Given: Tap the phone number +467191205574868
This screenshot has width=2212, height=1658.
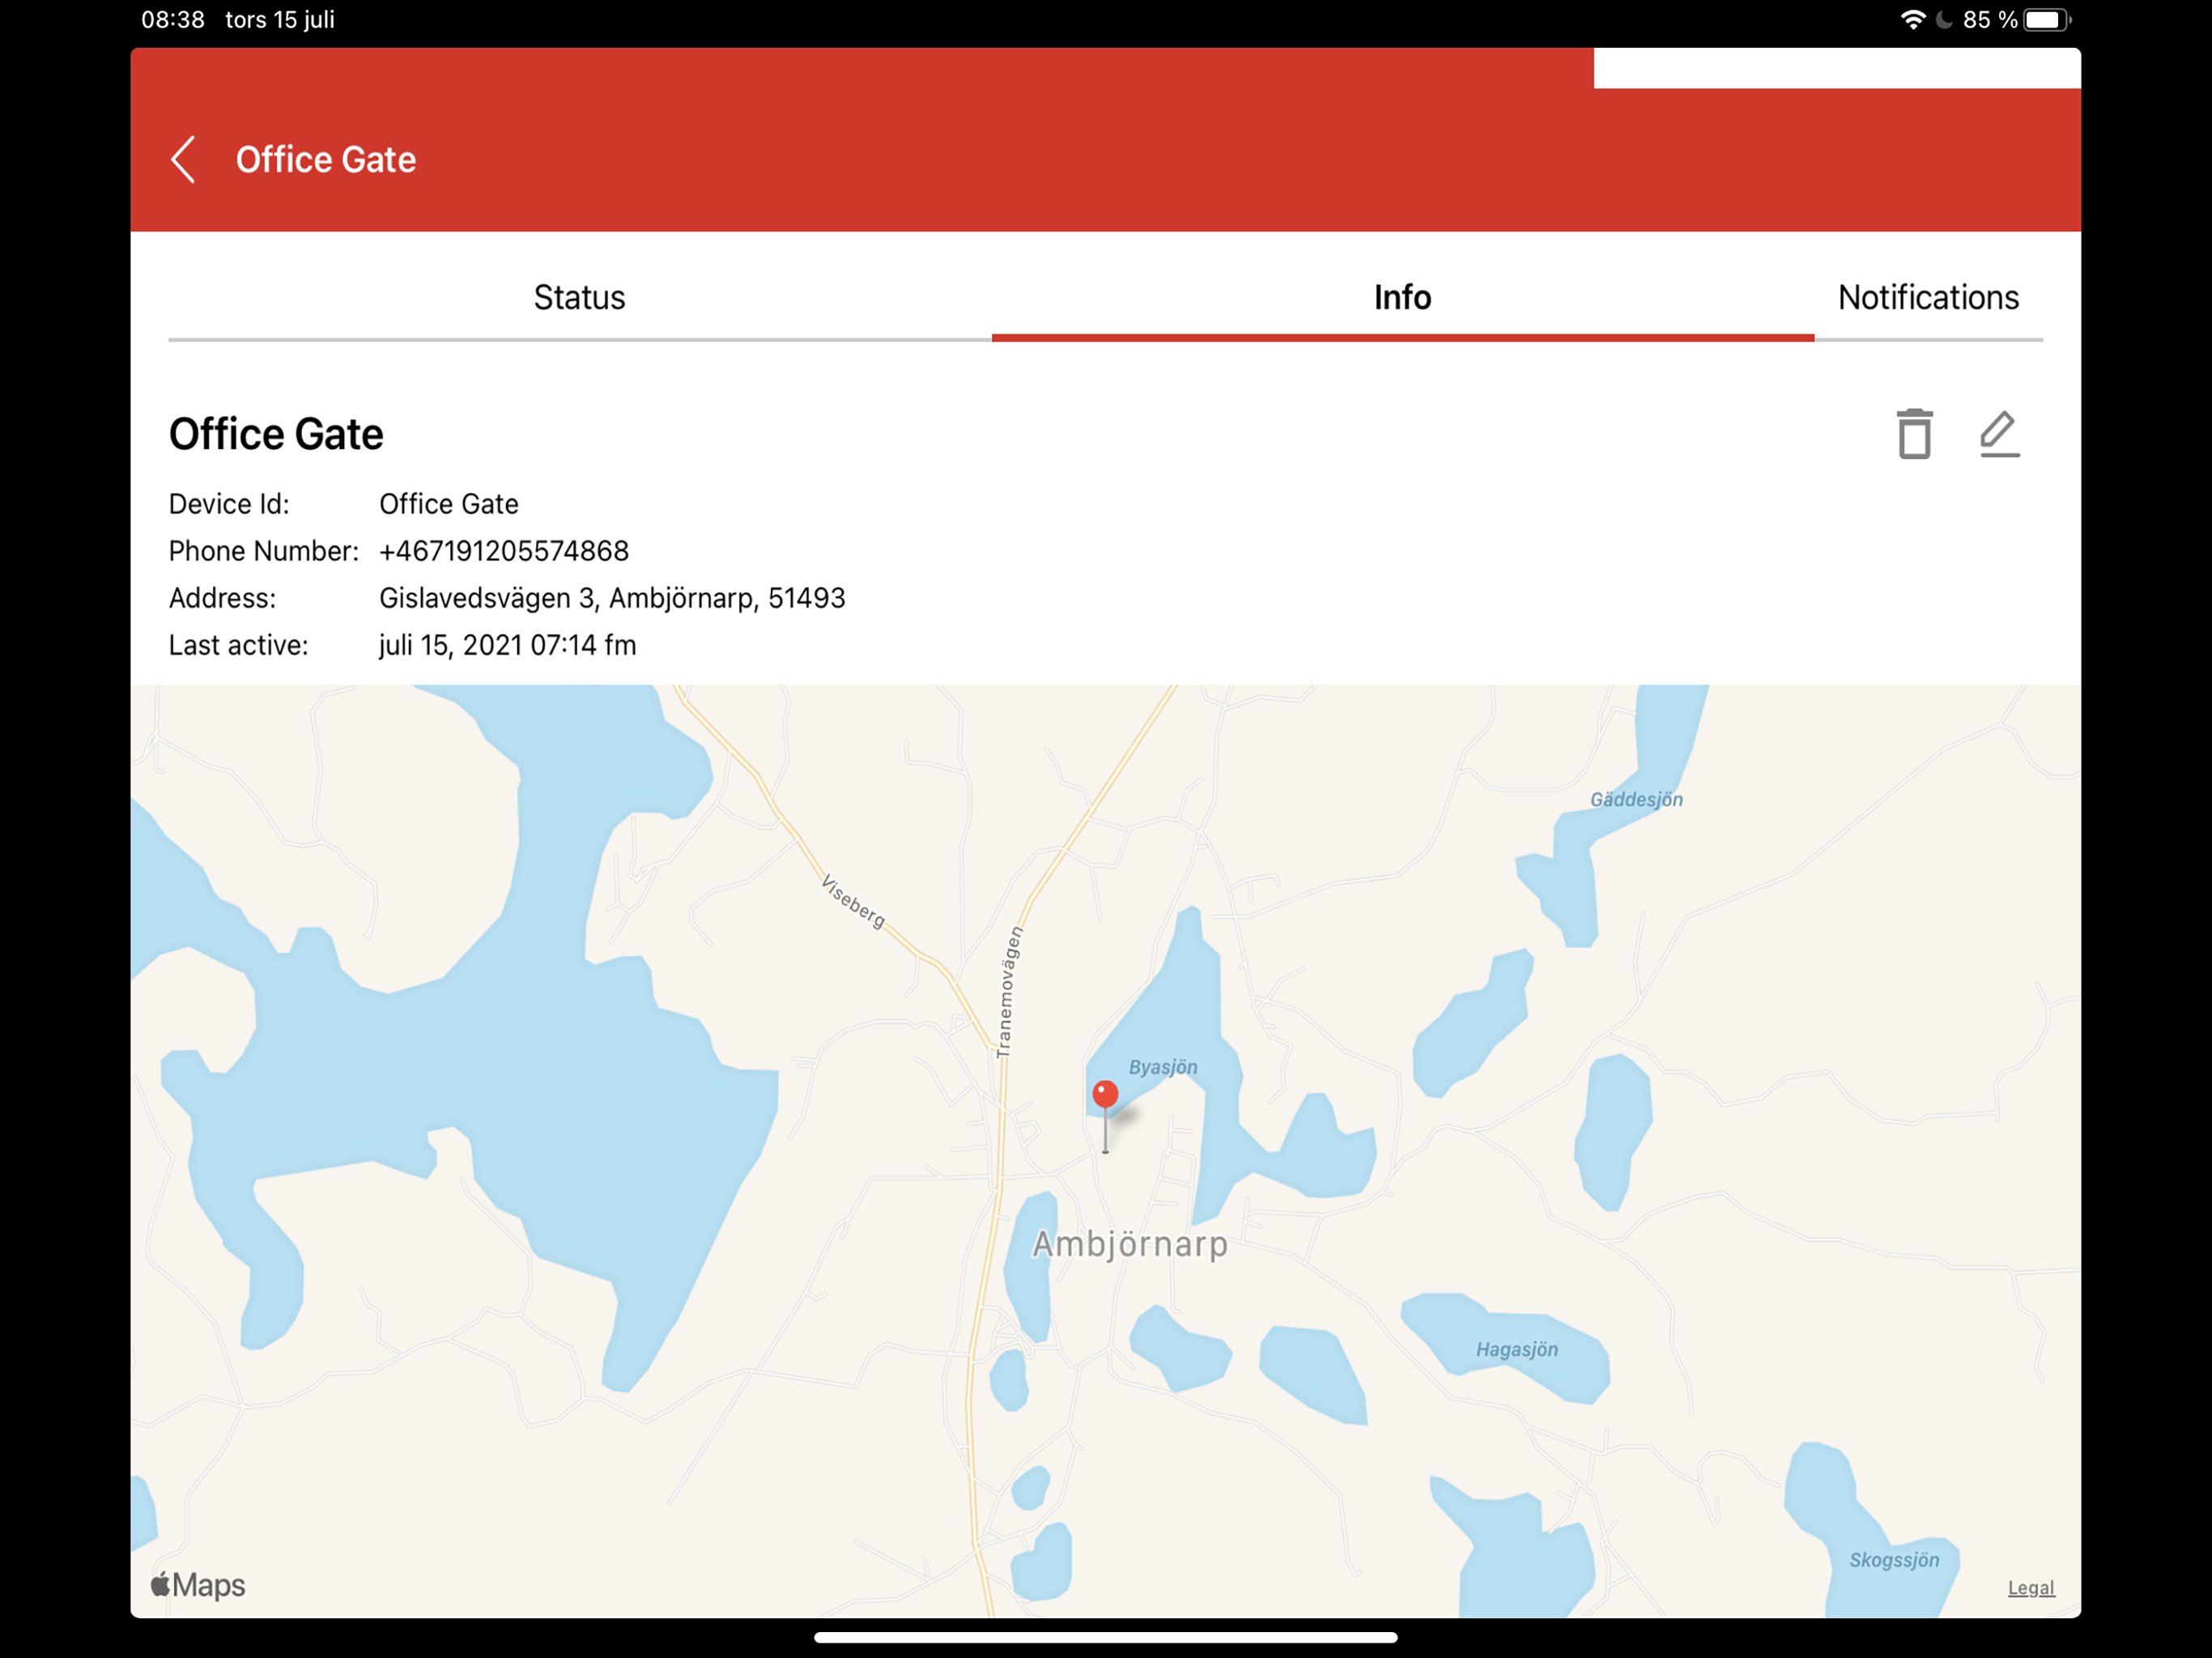Looking at the screenshot, I should click(x=504, y=551).
